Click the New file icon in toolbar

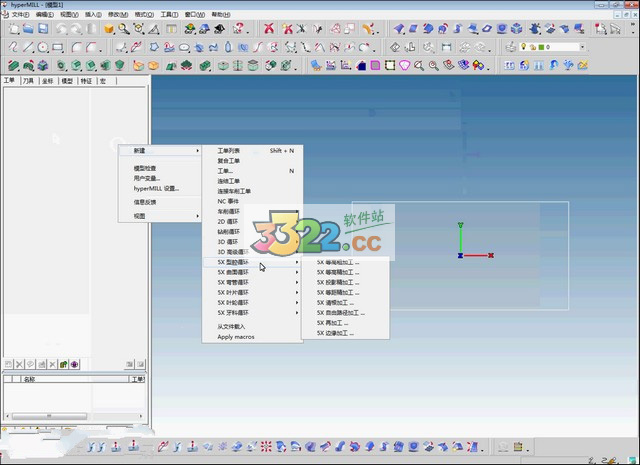(x=14, y=29)
